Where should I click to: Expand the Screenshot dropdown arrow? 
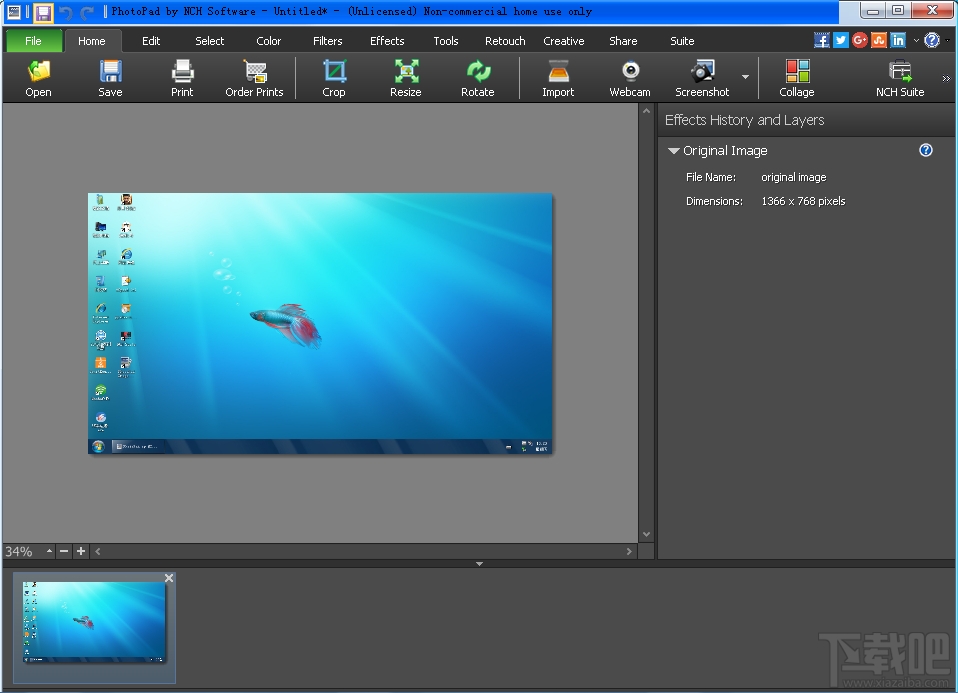tap(744, 77)
